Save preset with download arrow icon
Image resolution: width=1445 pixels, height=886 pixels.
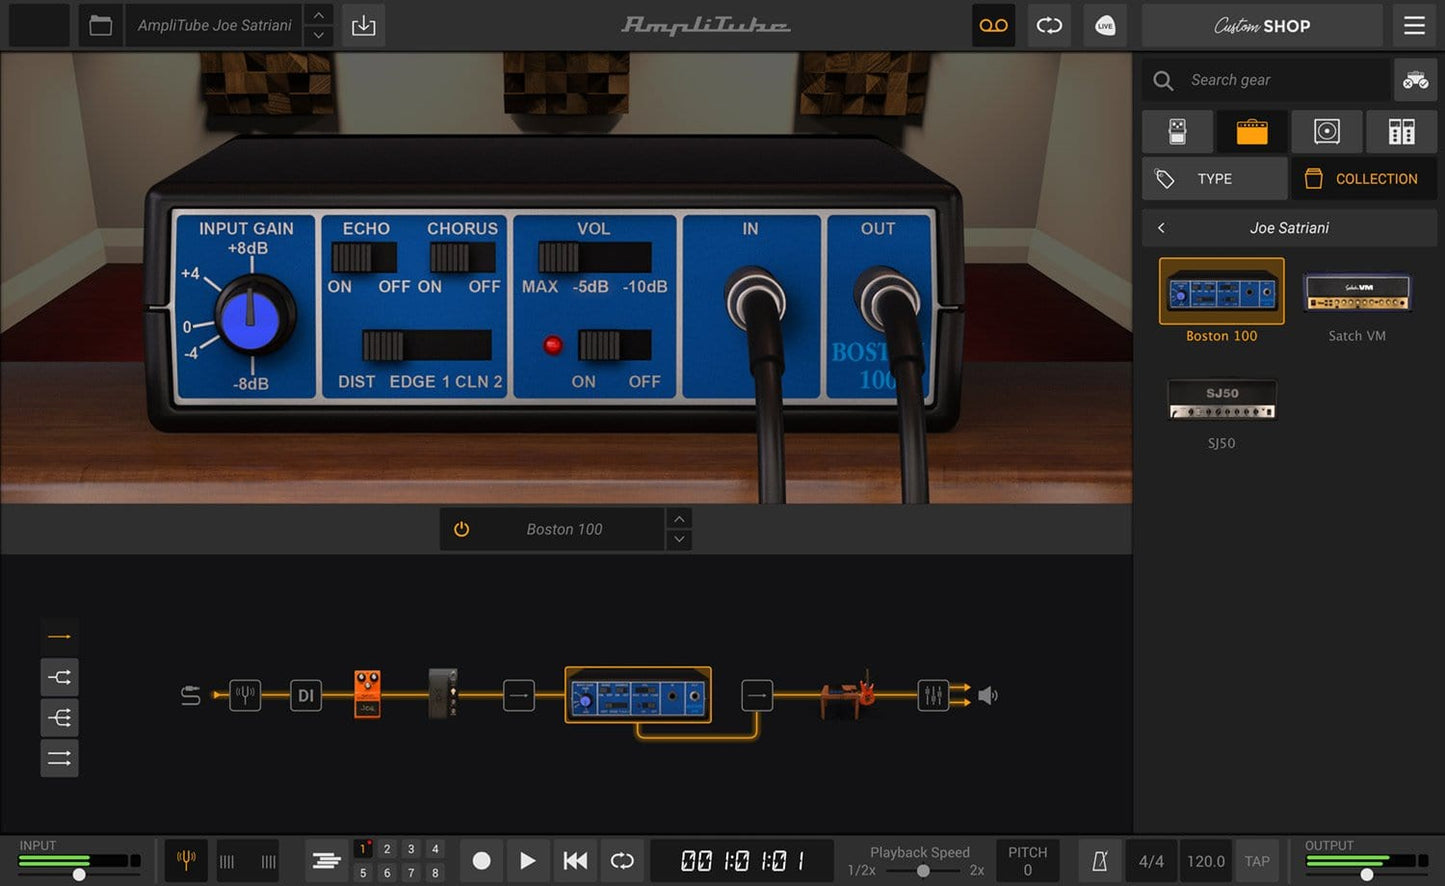[364, 25]
